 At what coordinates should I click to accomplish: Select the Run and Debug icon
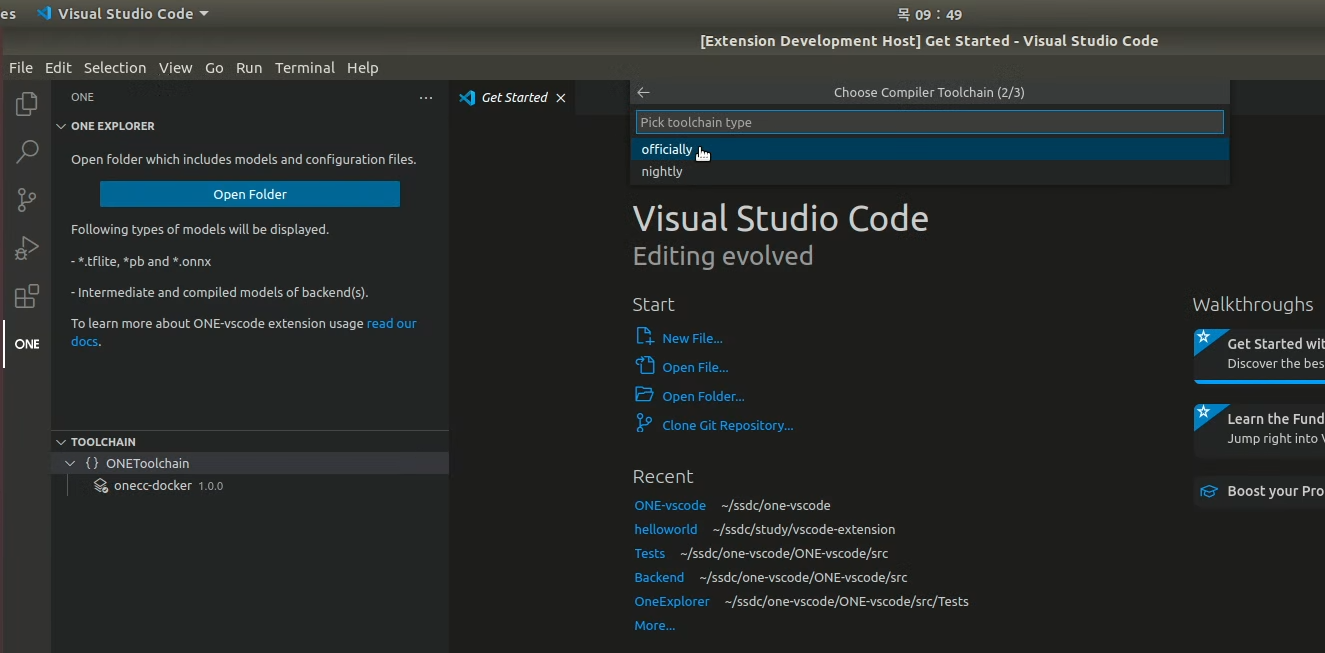26,248
